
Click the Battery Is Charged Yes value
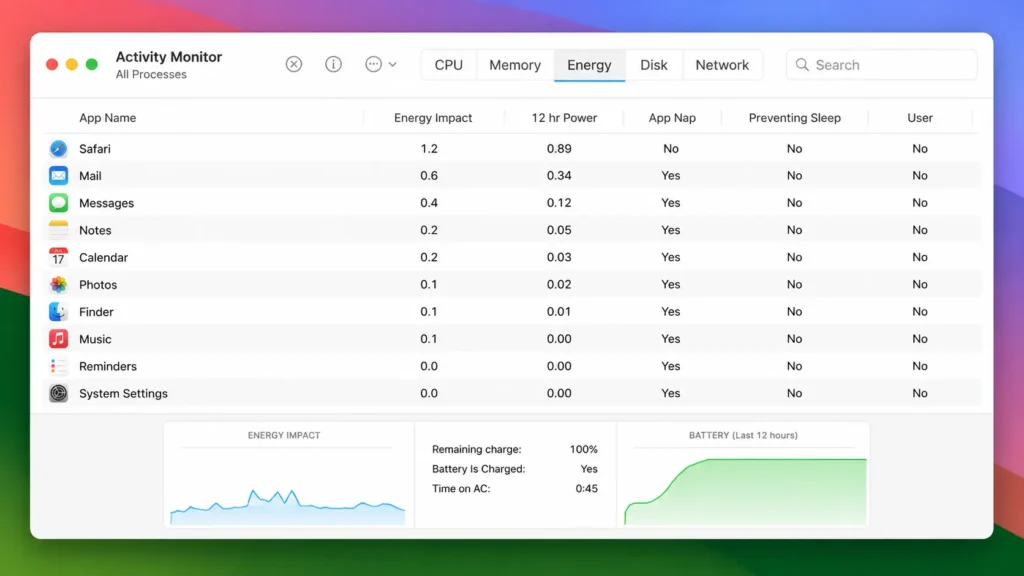tap(589, 469)
